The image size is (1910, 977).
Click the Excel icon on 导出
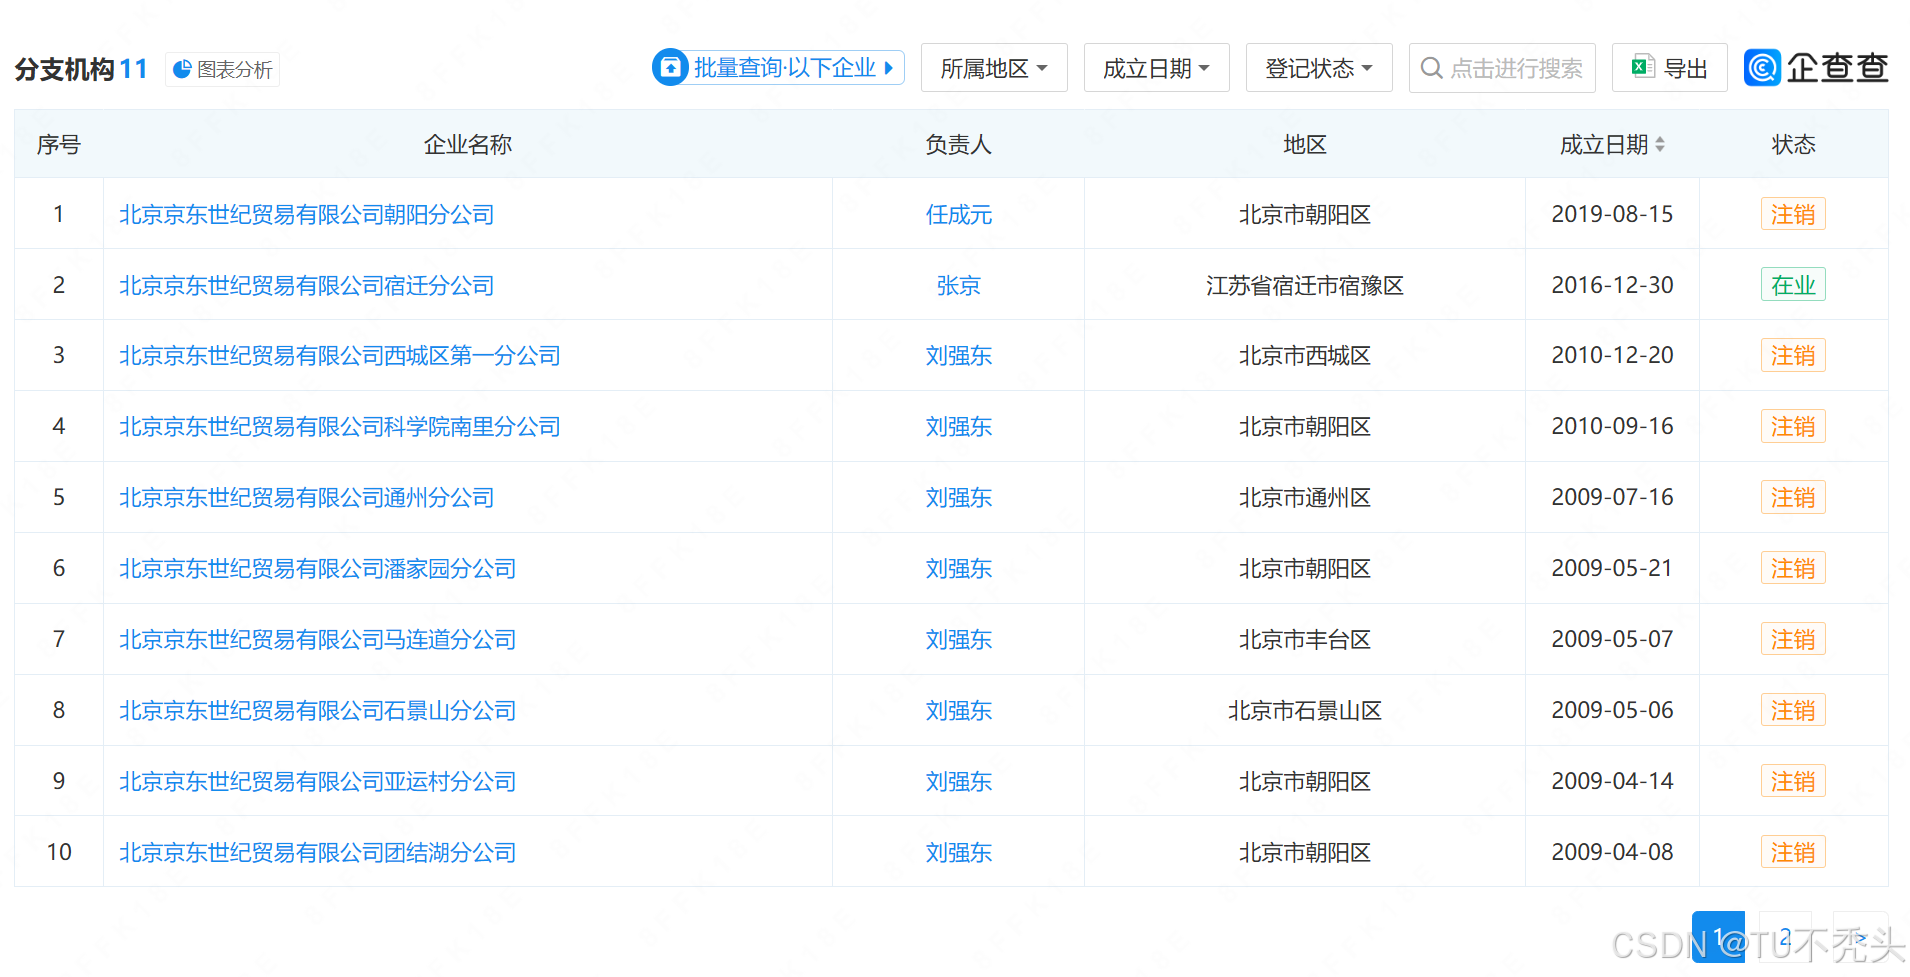(x=1642, y=67)
